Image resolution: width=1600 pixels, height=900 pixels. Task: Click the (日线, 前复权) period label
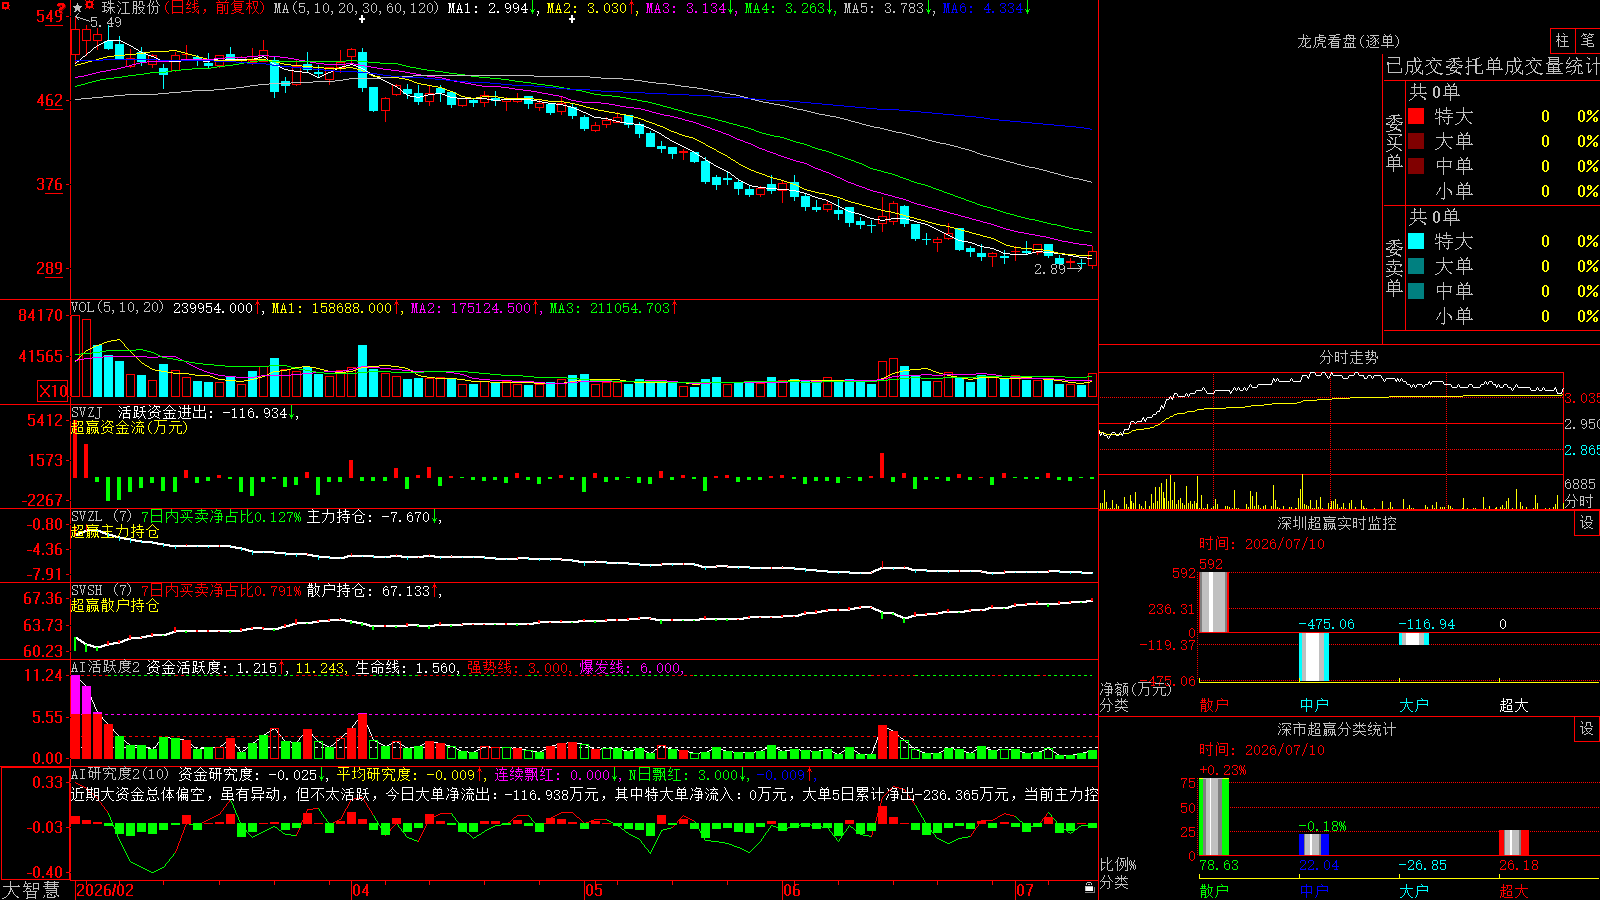pos(214,8)
